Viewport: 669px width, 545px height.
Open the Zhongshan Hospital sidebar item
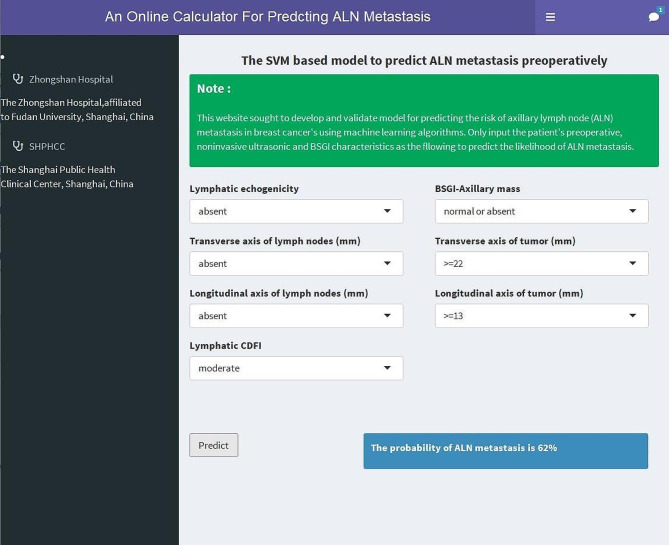tap(63, 79)
